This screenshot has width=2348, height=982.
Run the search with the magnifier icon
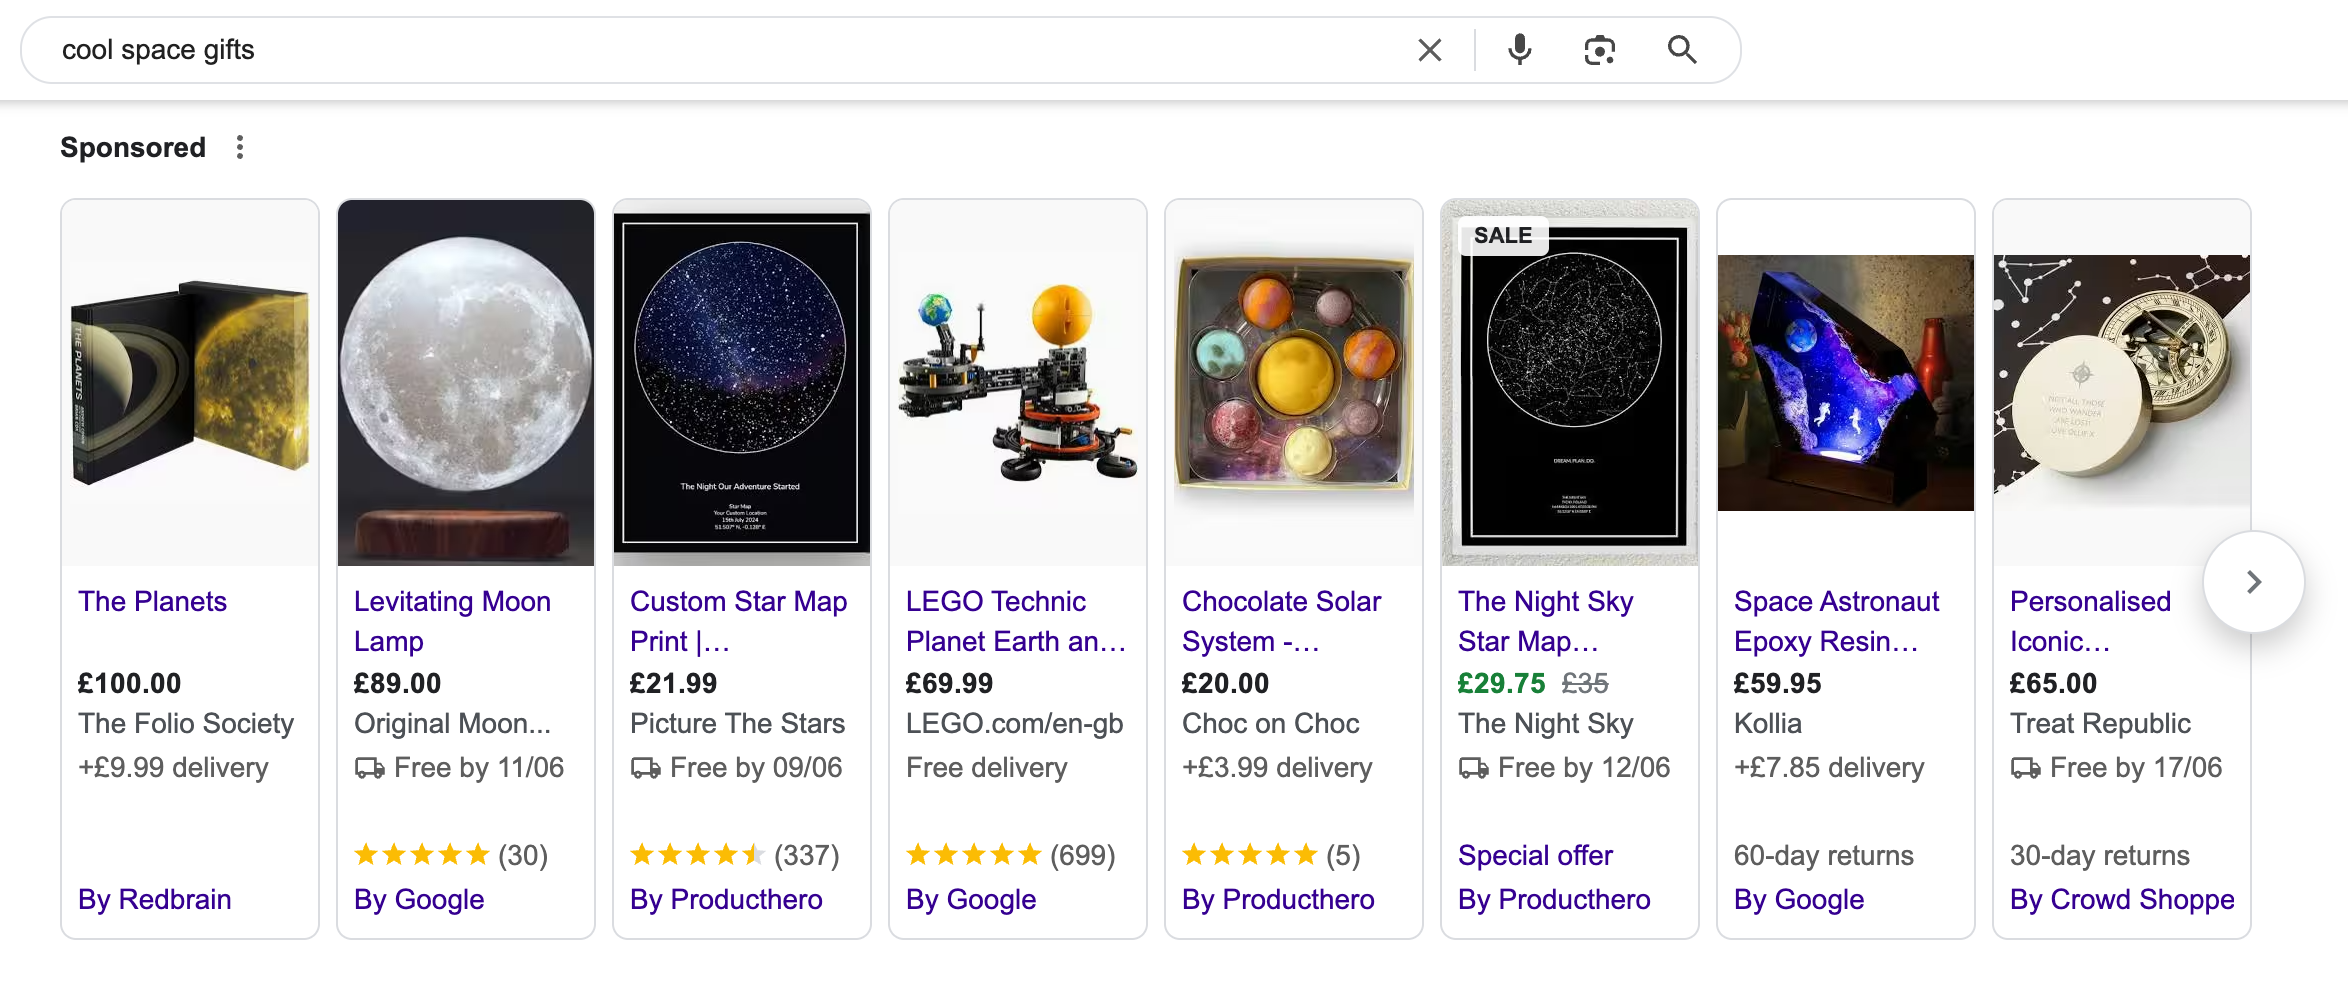coord(1682,50)
